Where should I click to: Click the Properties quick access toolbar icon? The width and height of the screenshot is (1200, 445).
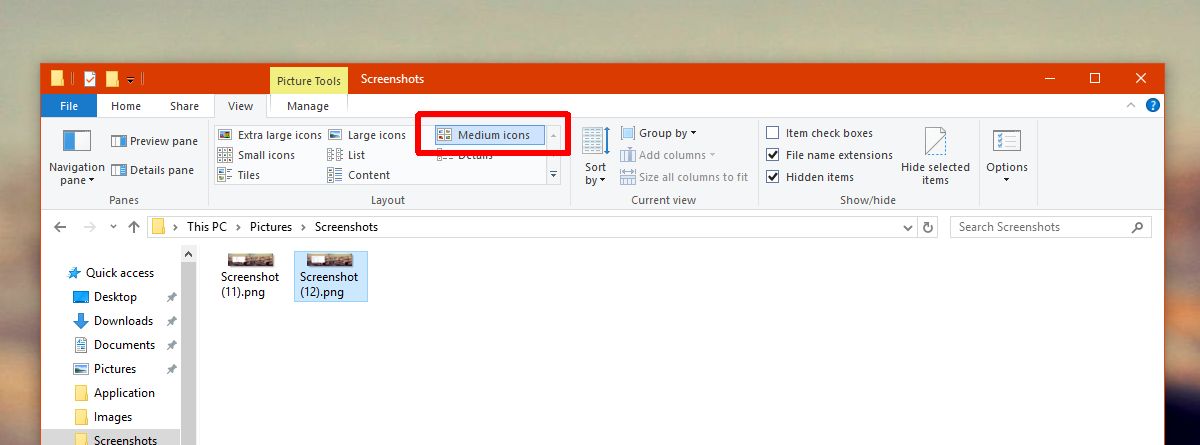(x=90, y=79)
